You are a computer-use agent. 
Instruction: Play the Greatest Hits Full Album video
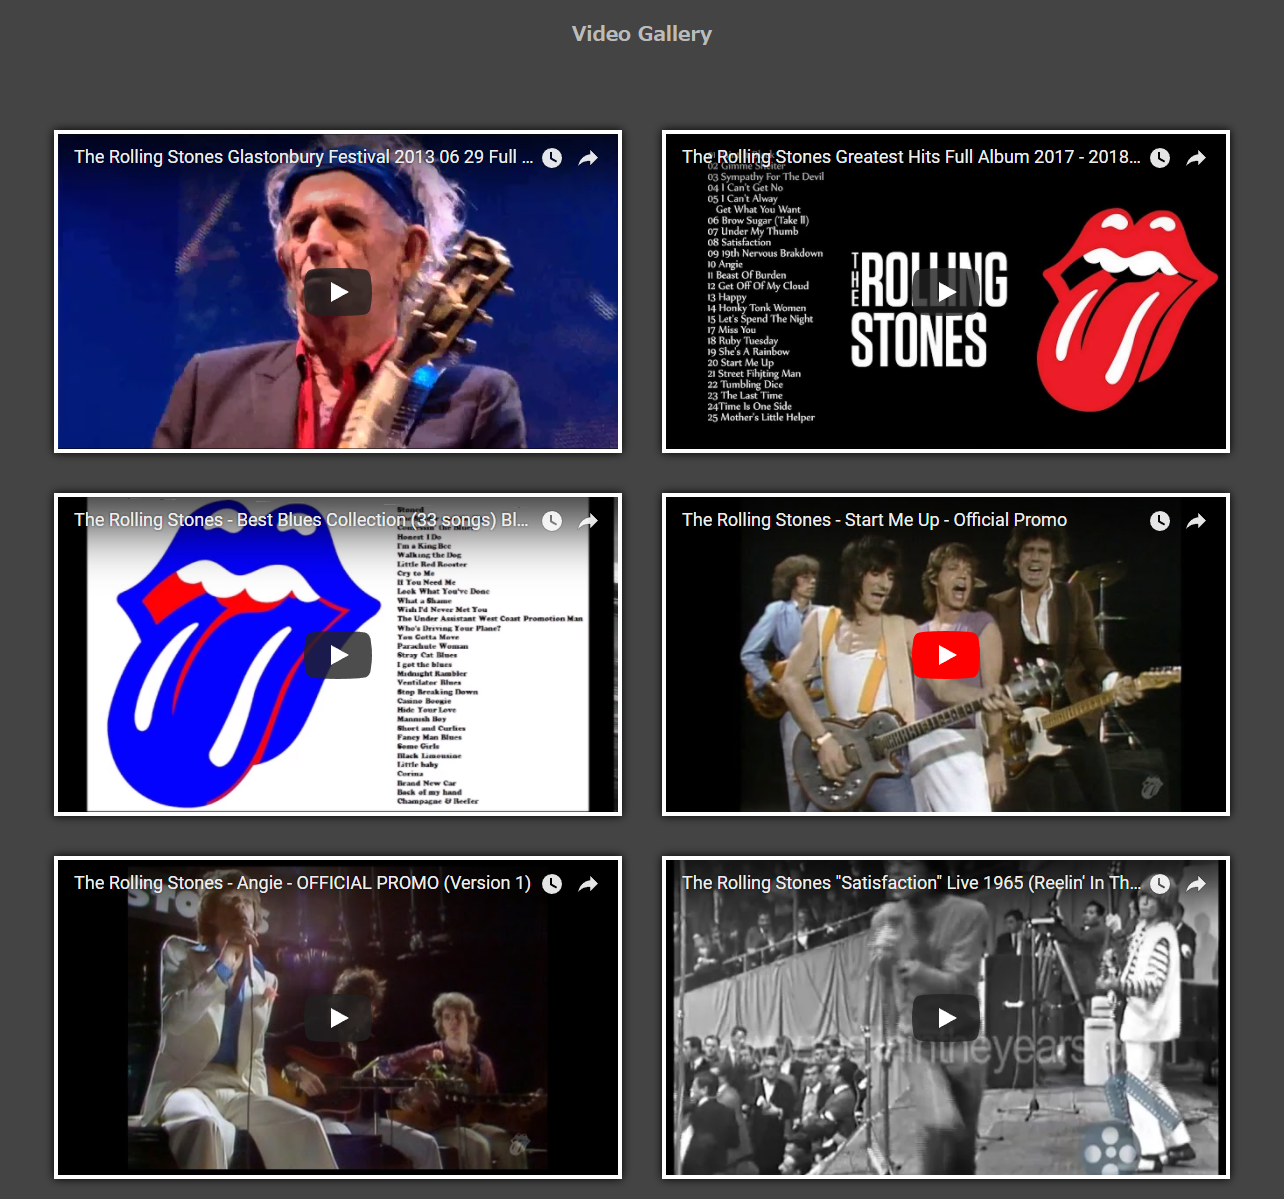[946, 292]
